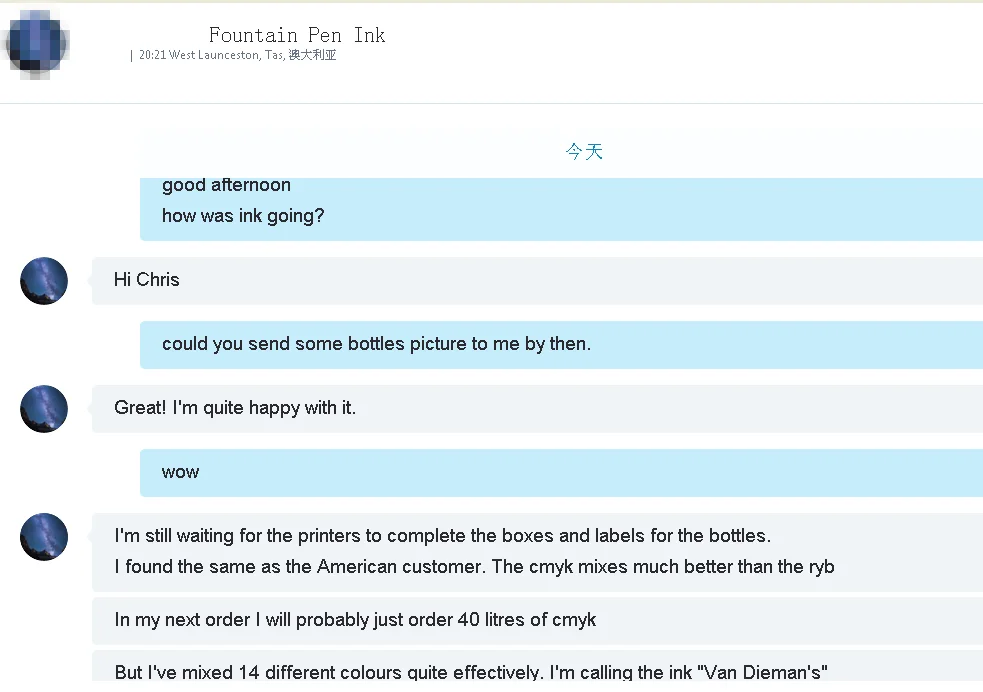Screen dimensions: 983x692
Task: Select the "how was ink going?" message
Action: 243,216
